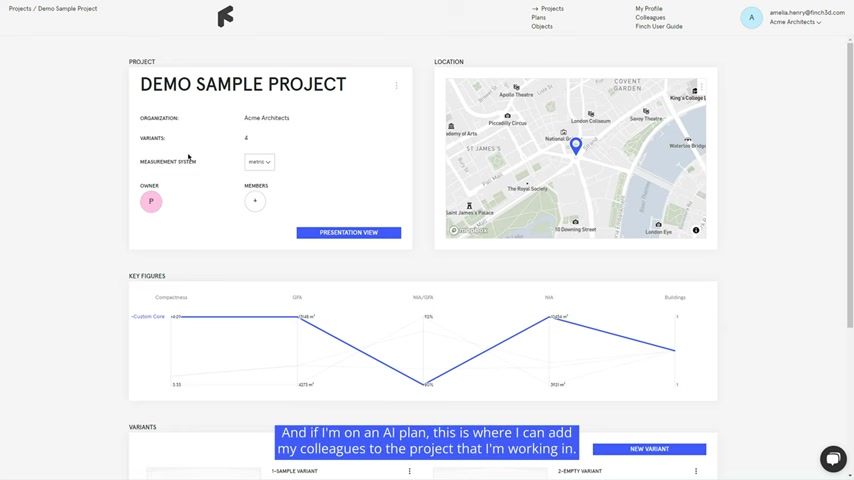Open the metric measurement system dropdown
The width and height of the screenshot is (854, 480).
point(259,162)
